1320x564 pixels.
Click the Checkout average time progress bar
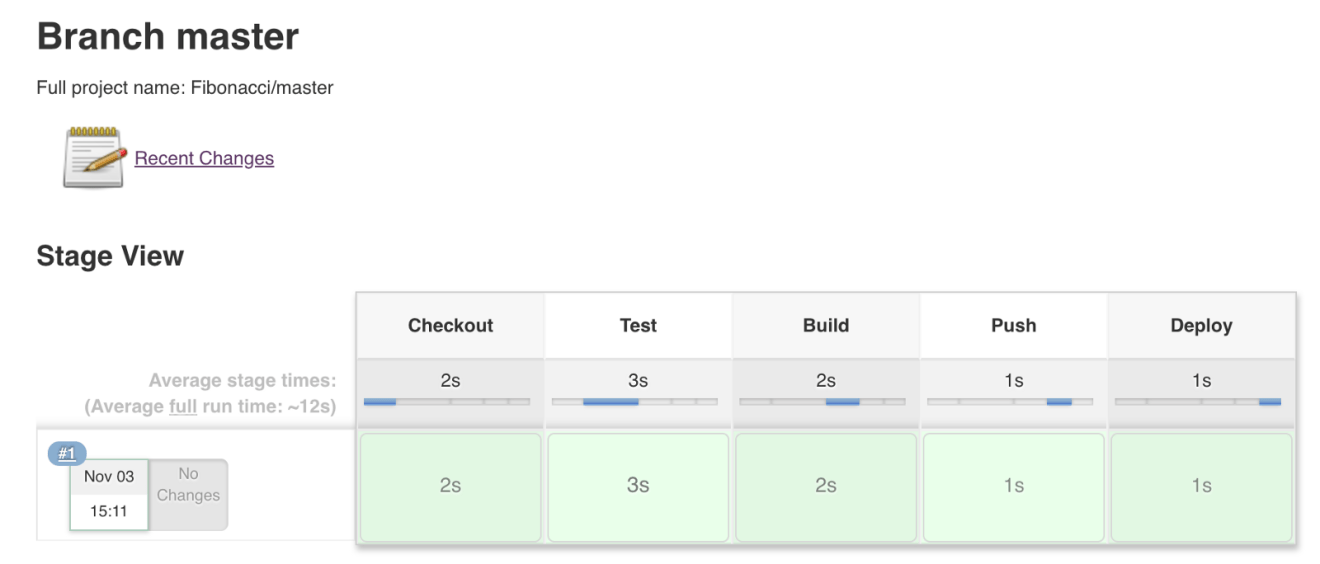pyautogui.click(x=447, y=402)
